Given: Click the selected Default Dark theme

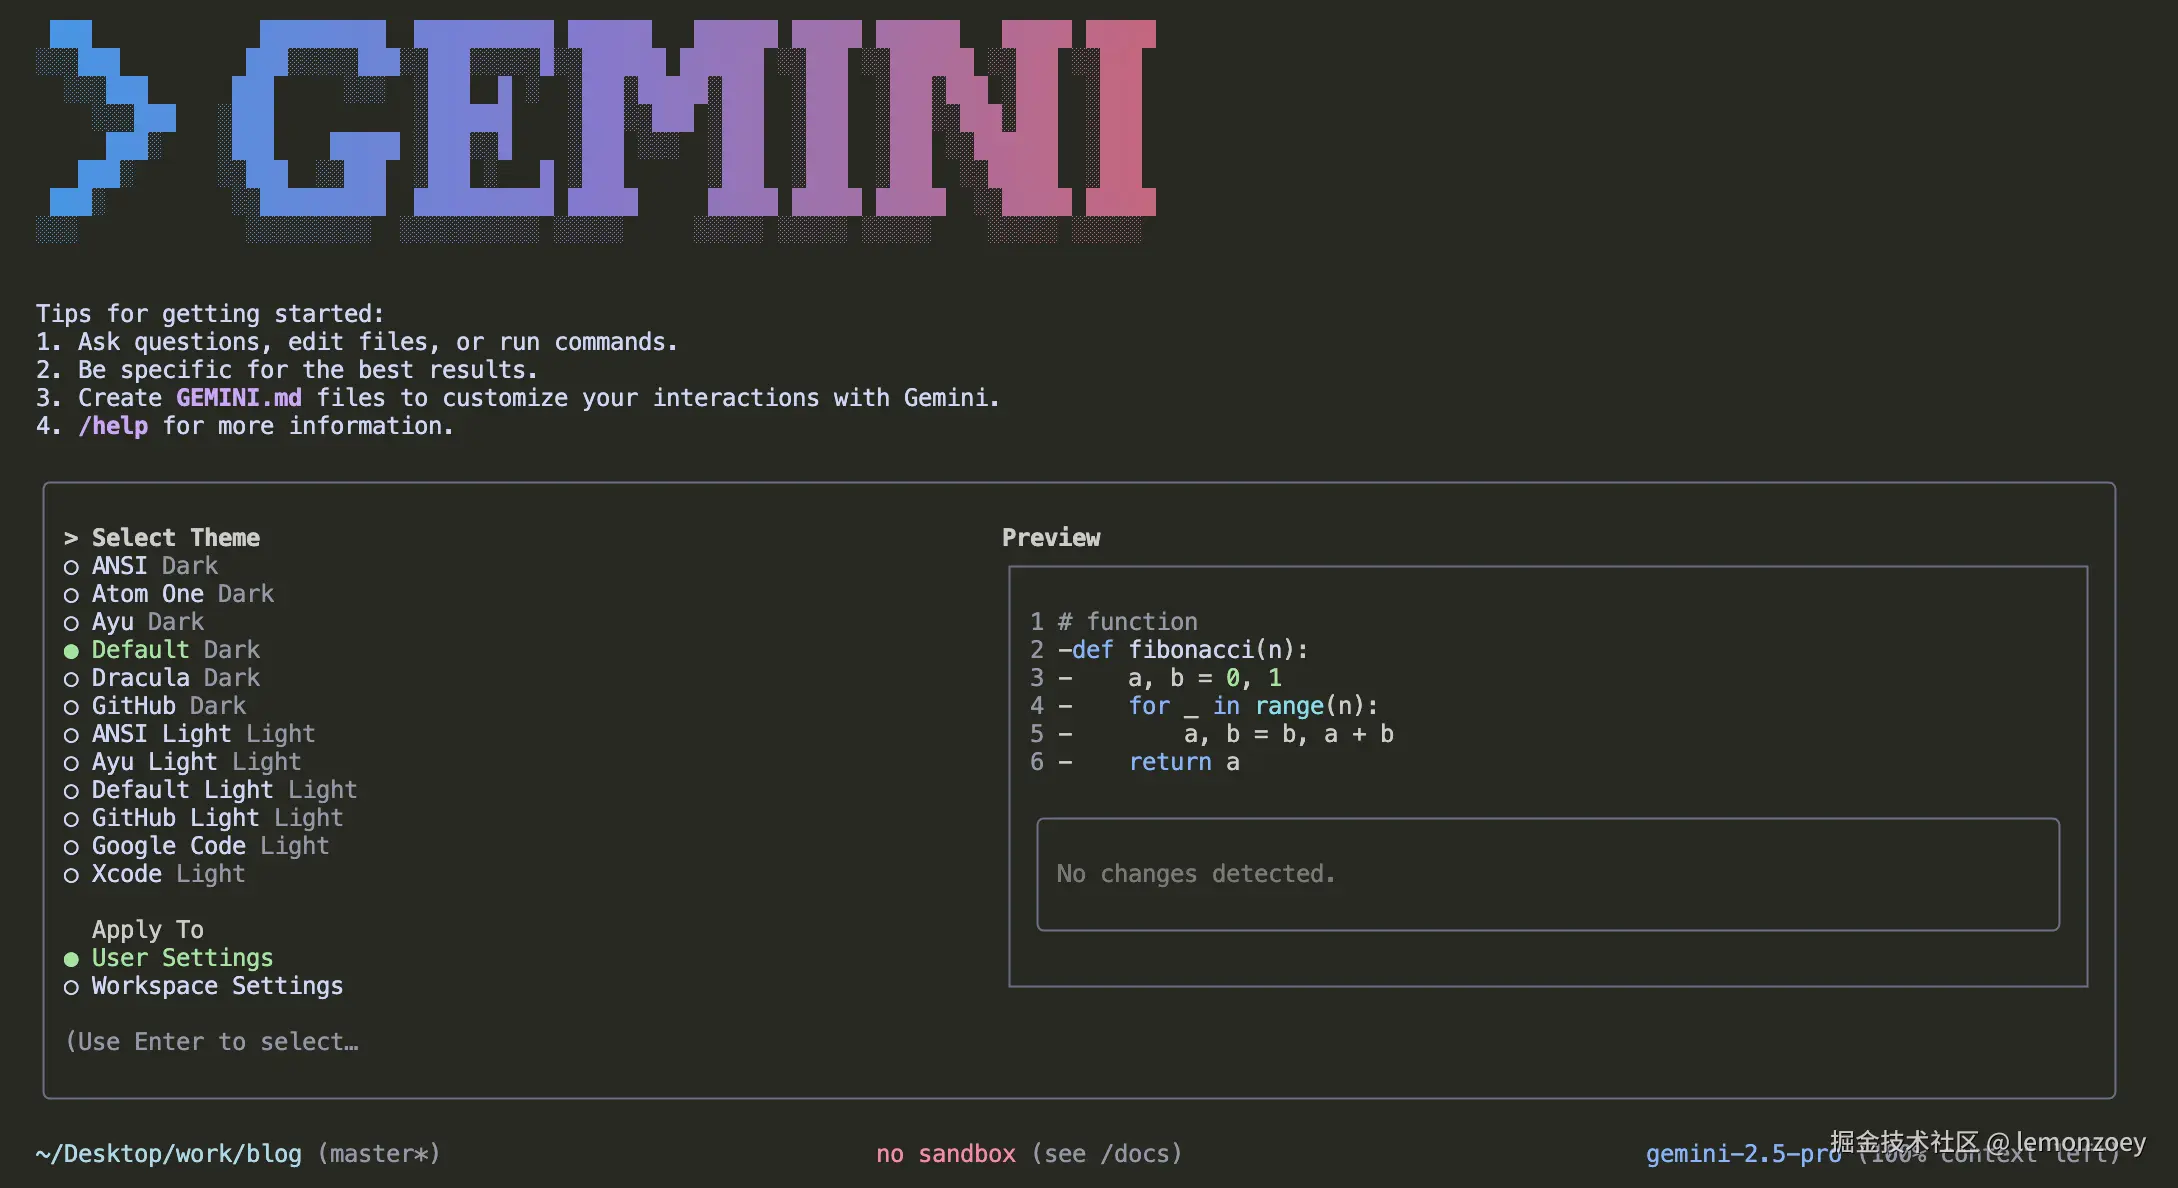Looking at the screenshot, I should coord(175,650).
